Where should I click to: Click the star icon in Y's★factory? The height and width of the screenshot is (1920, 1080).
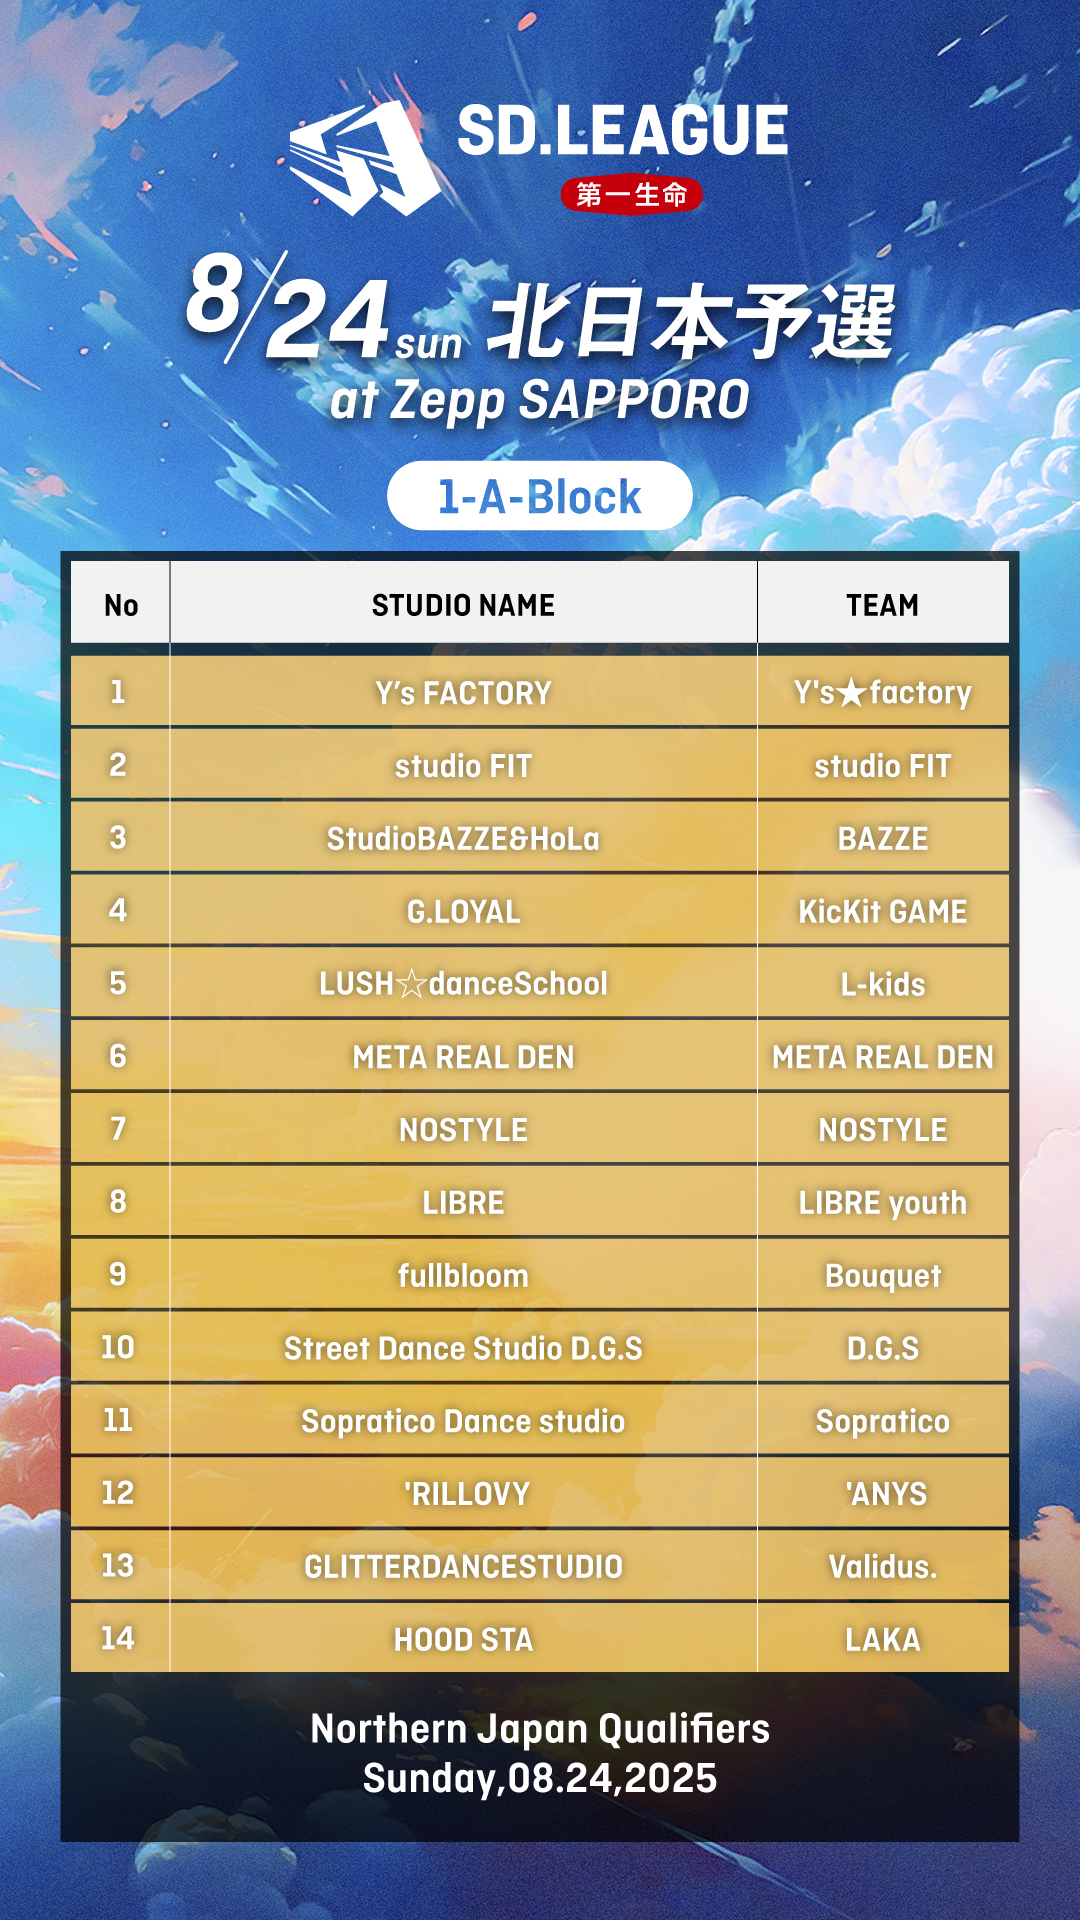(851, 693)
